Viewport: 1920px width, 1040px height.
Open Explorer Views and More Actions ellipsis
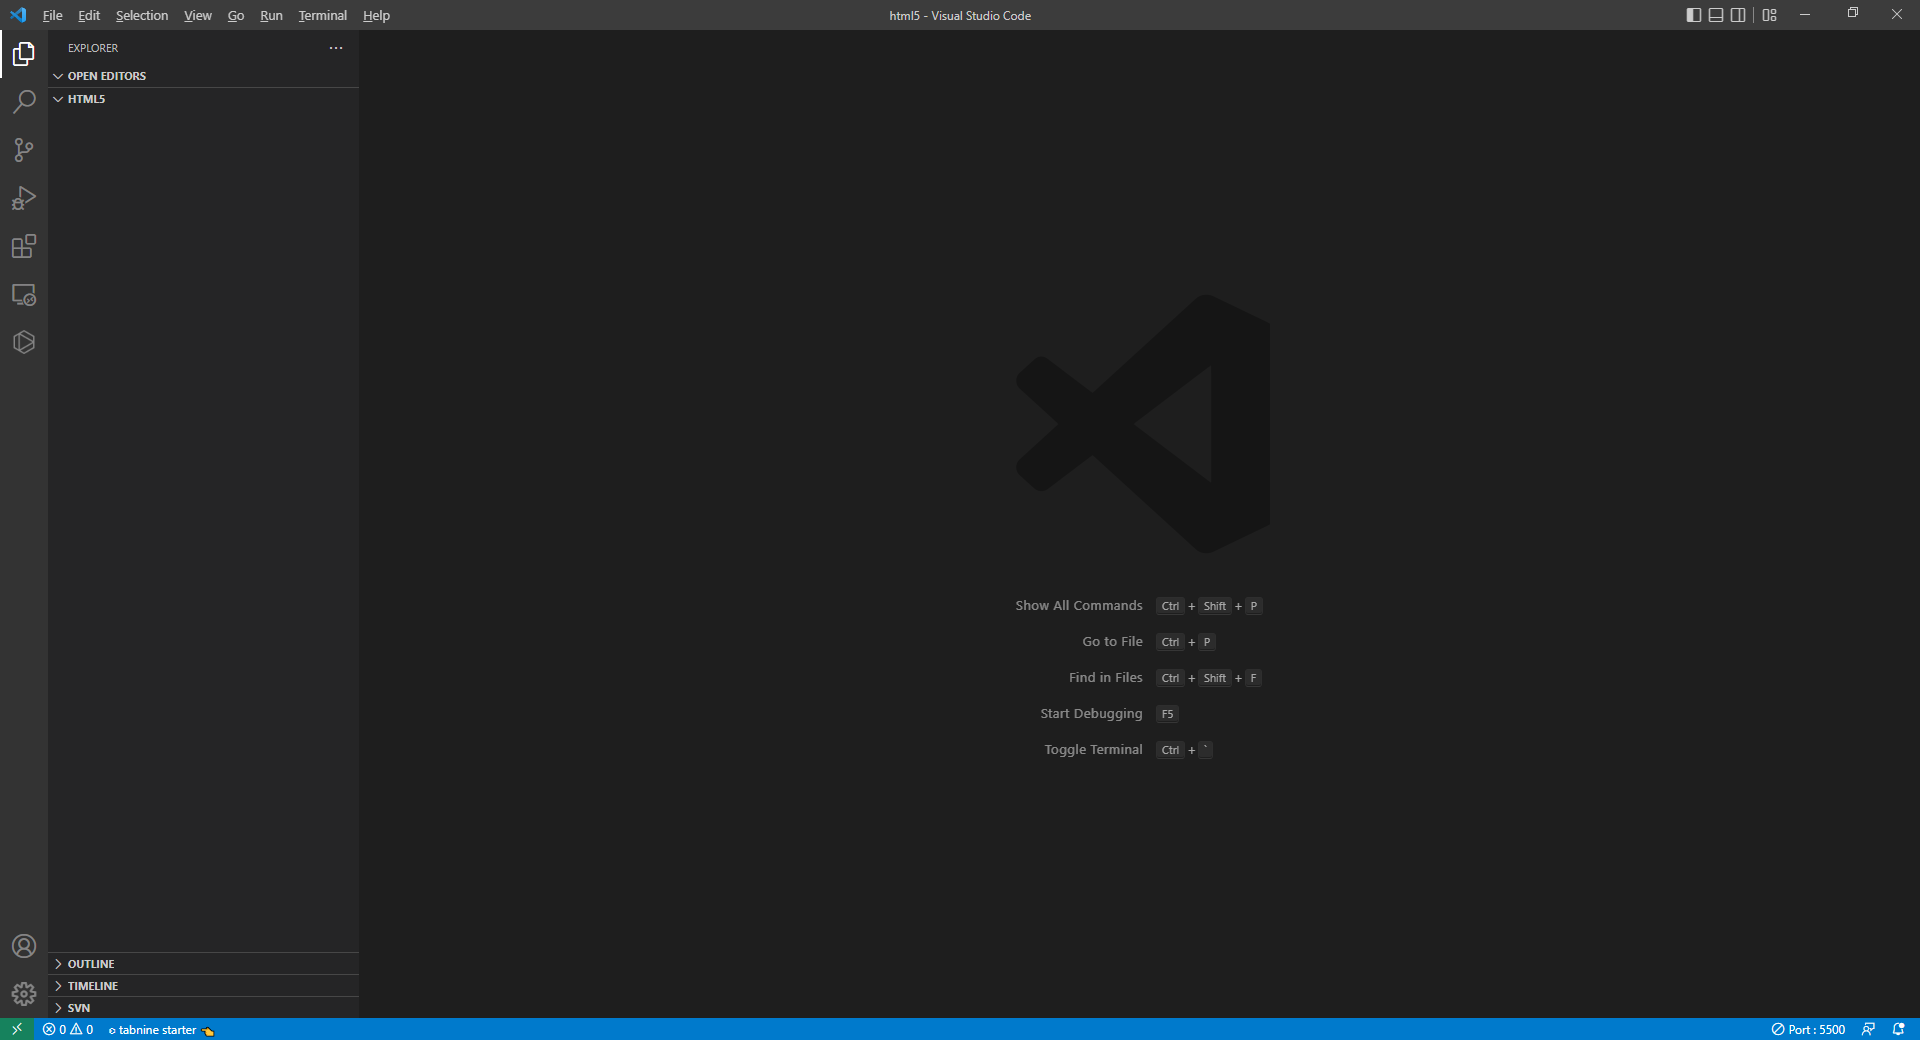pyautogui.click(x=336, y=48)
